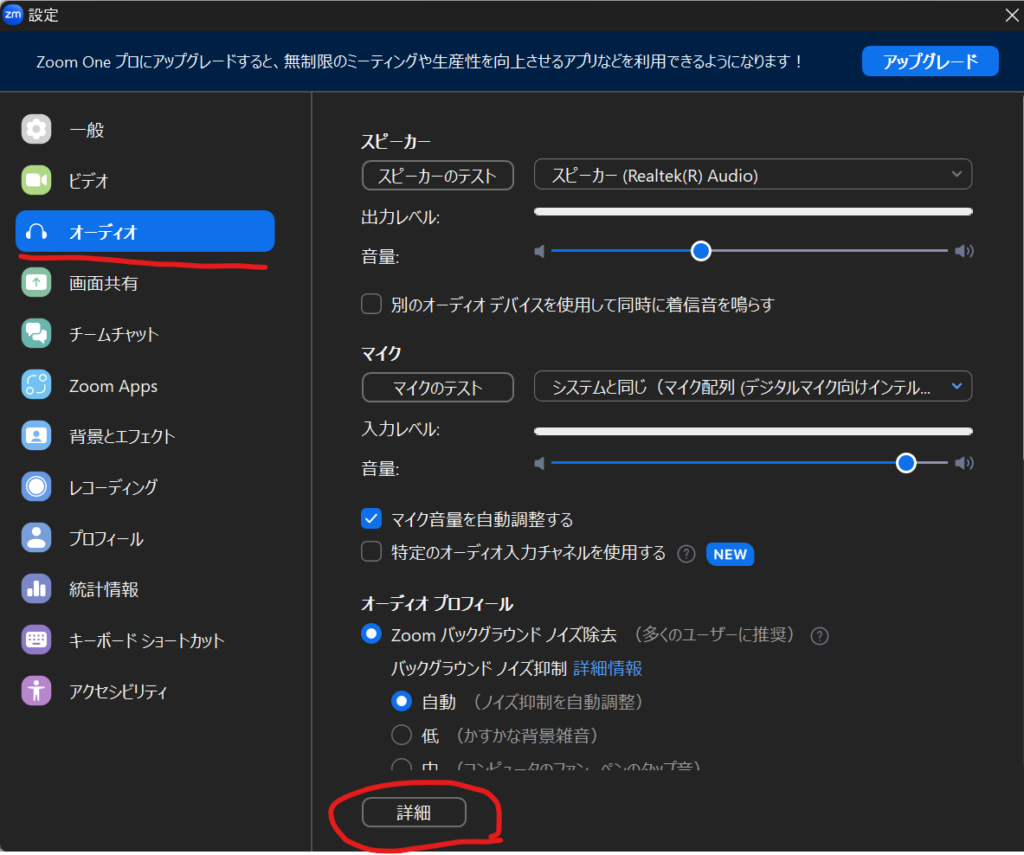
Task: Click the recording circle icon in the sidebar
Action: (36, 487)
